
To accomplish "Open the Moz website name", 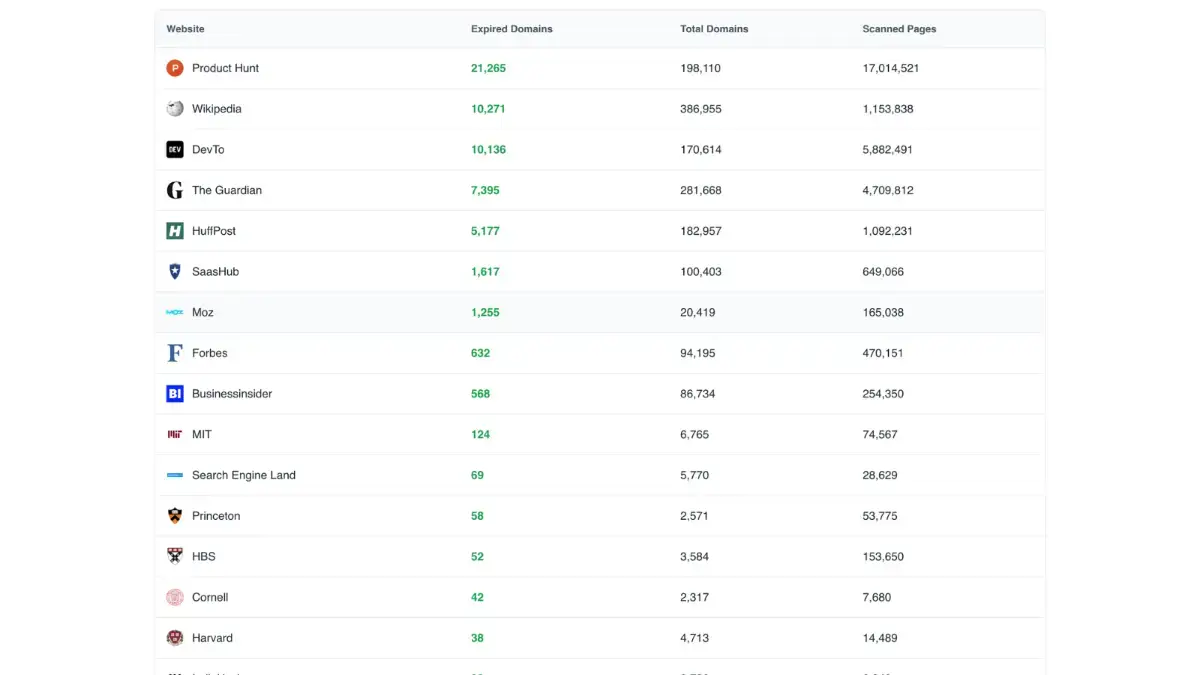I will click(203, 312).
